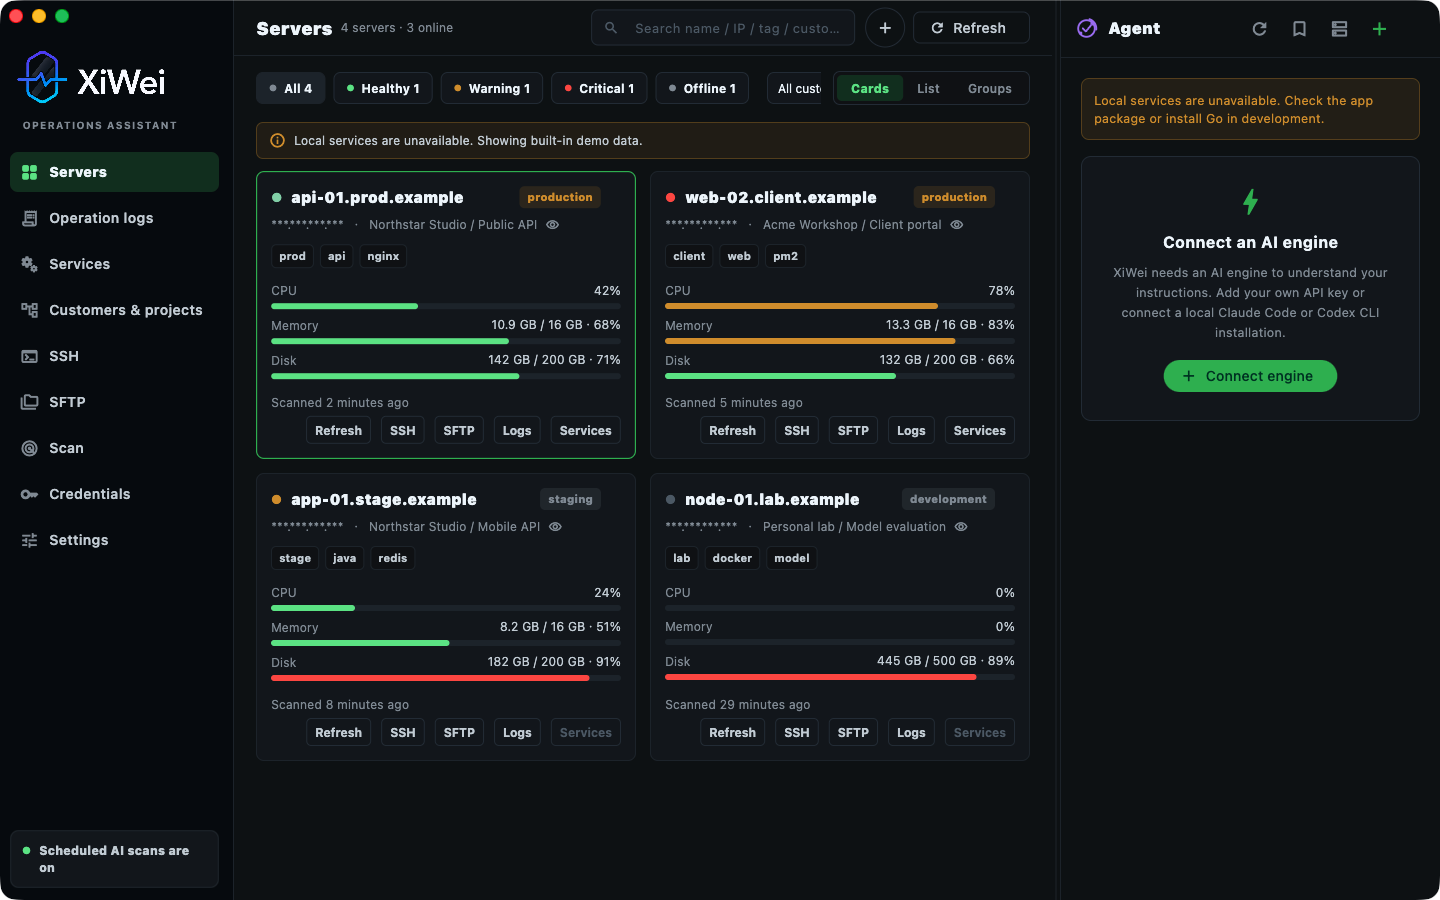Click the docker tag on node-01
The height and width of the screenshot is (900, 1440).
[x=732, y=558]
